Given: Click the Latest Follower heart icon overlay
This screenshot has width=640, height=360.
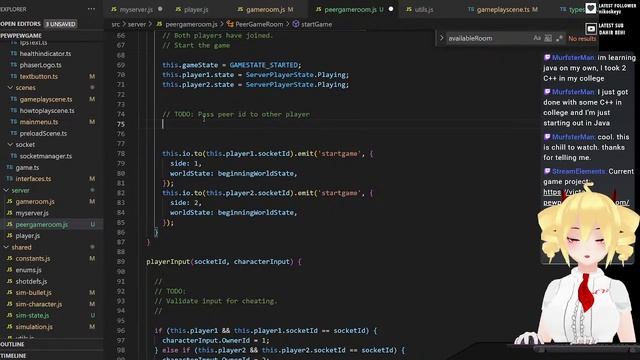Looking at the screenshot, I should pos(591,8).
